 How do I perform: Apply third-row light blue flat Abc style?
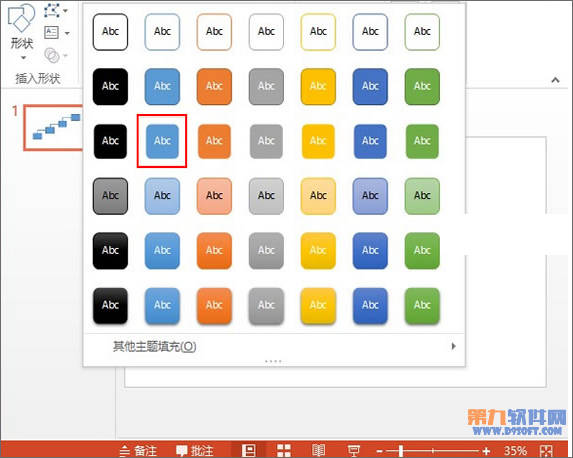click(162, 141)
